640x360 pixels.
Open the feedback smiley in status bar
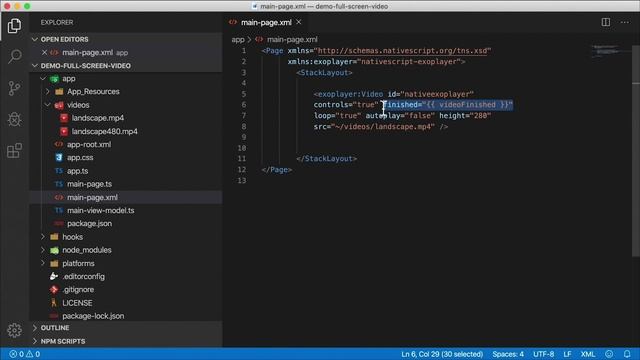[609, 354]
